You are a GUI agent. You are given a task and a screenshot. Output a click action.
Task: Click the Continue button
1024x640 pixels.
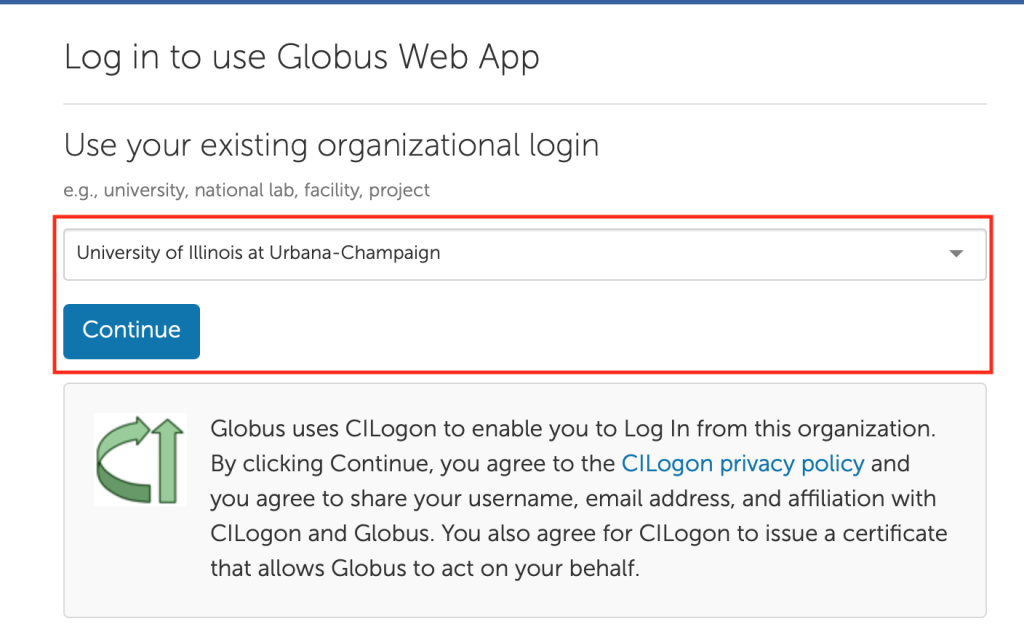(131, 331)
